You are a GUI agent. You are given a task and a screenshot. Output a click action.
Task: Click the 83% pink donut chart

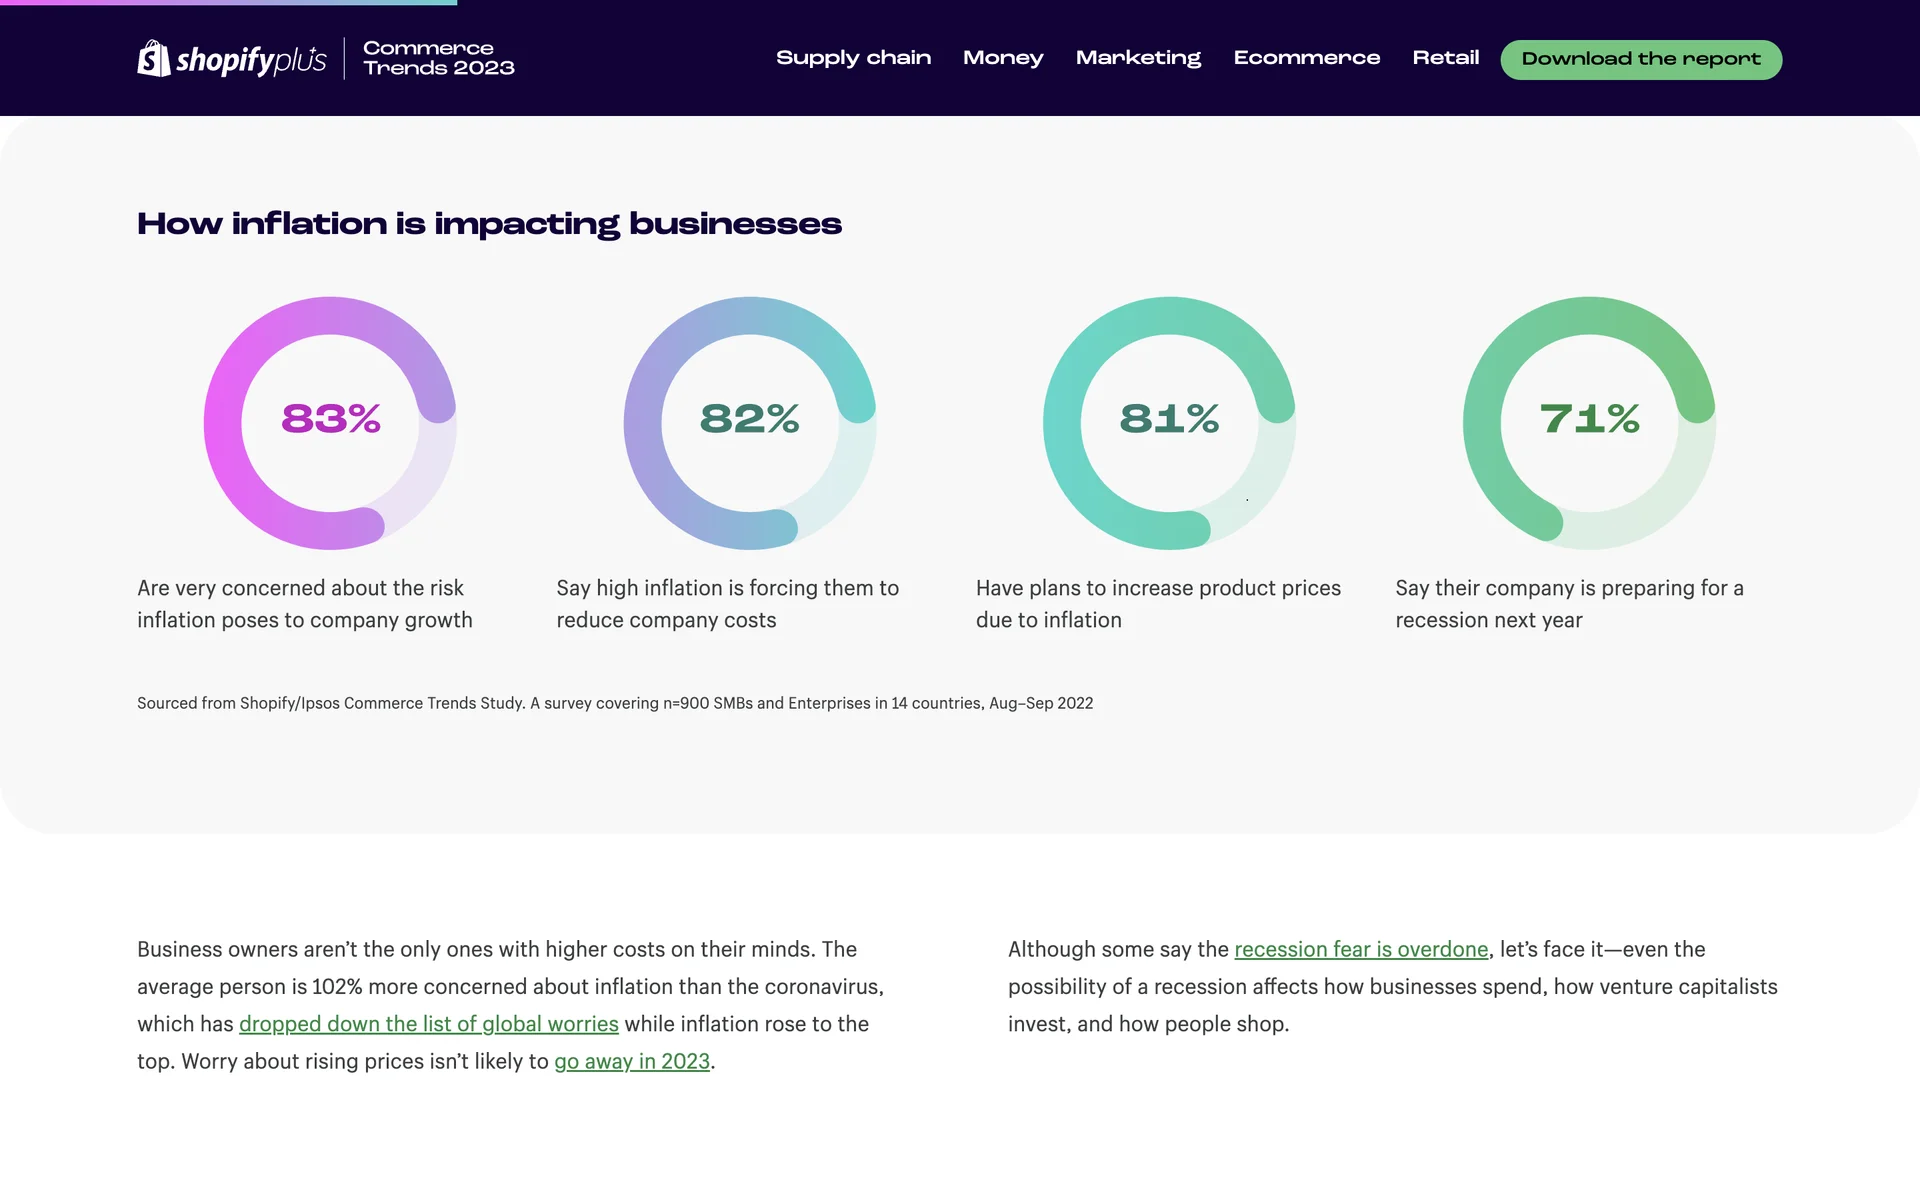tap(330, 422)
